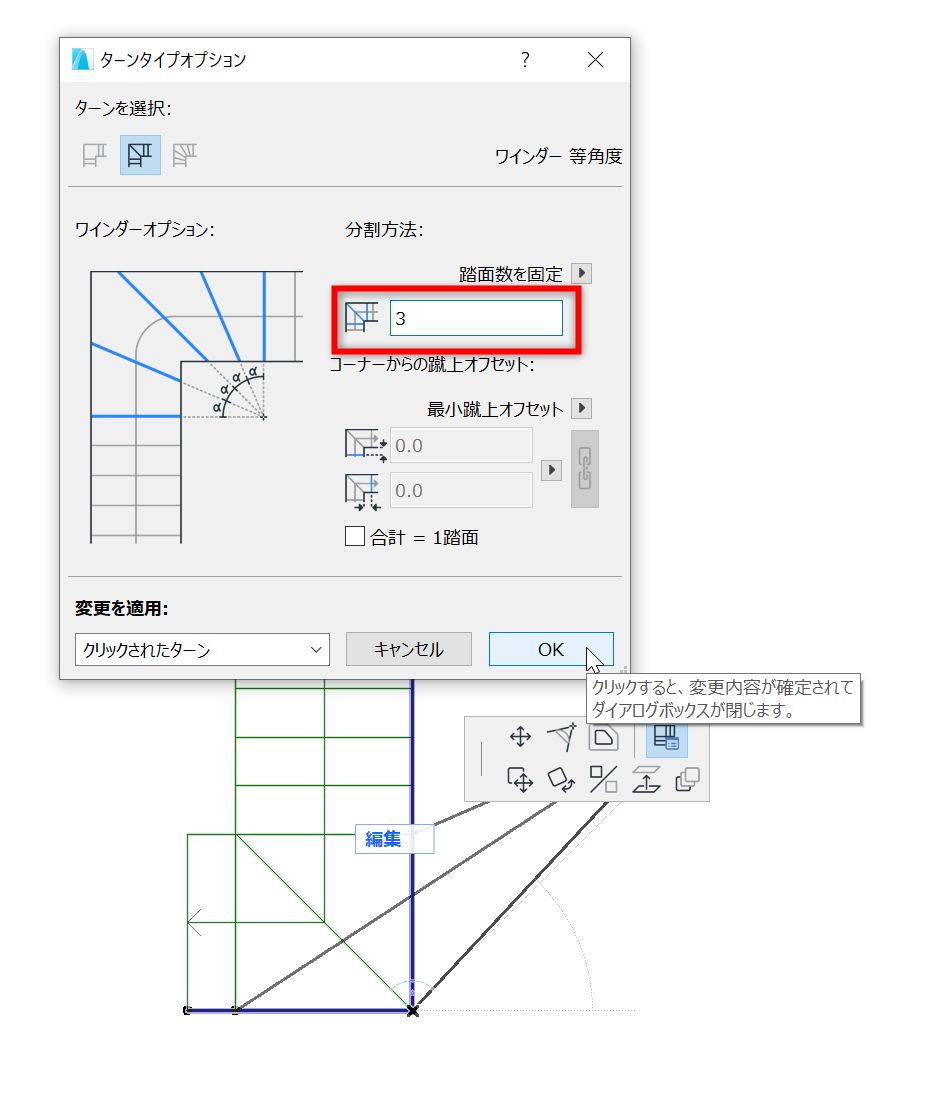Open the 踏面数を固定 division method flyout

coord(582,273)
